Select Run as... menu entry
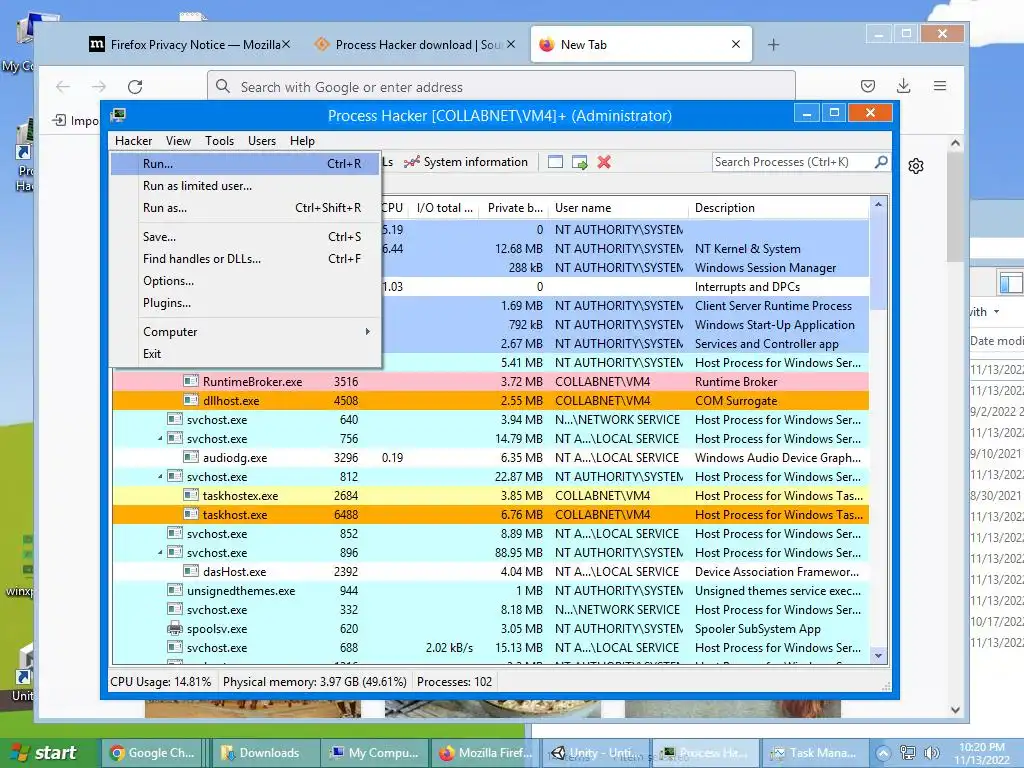 point(245,208)
